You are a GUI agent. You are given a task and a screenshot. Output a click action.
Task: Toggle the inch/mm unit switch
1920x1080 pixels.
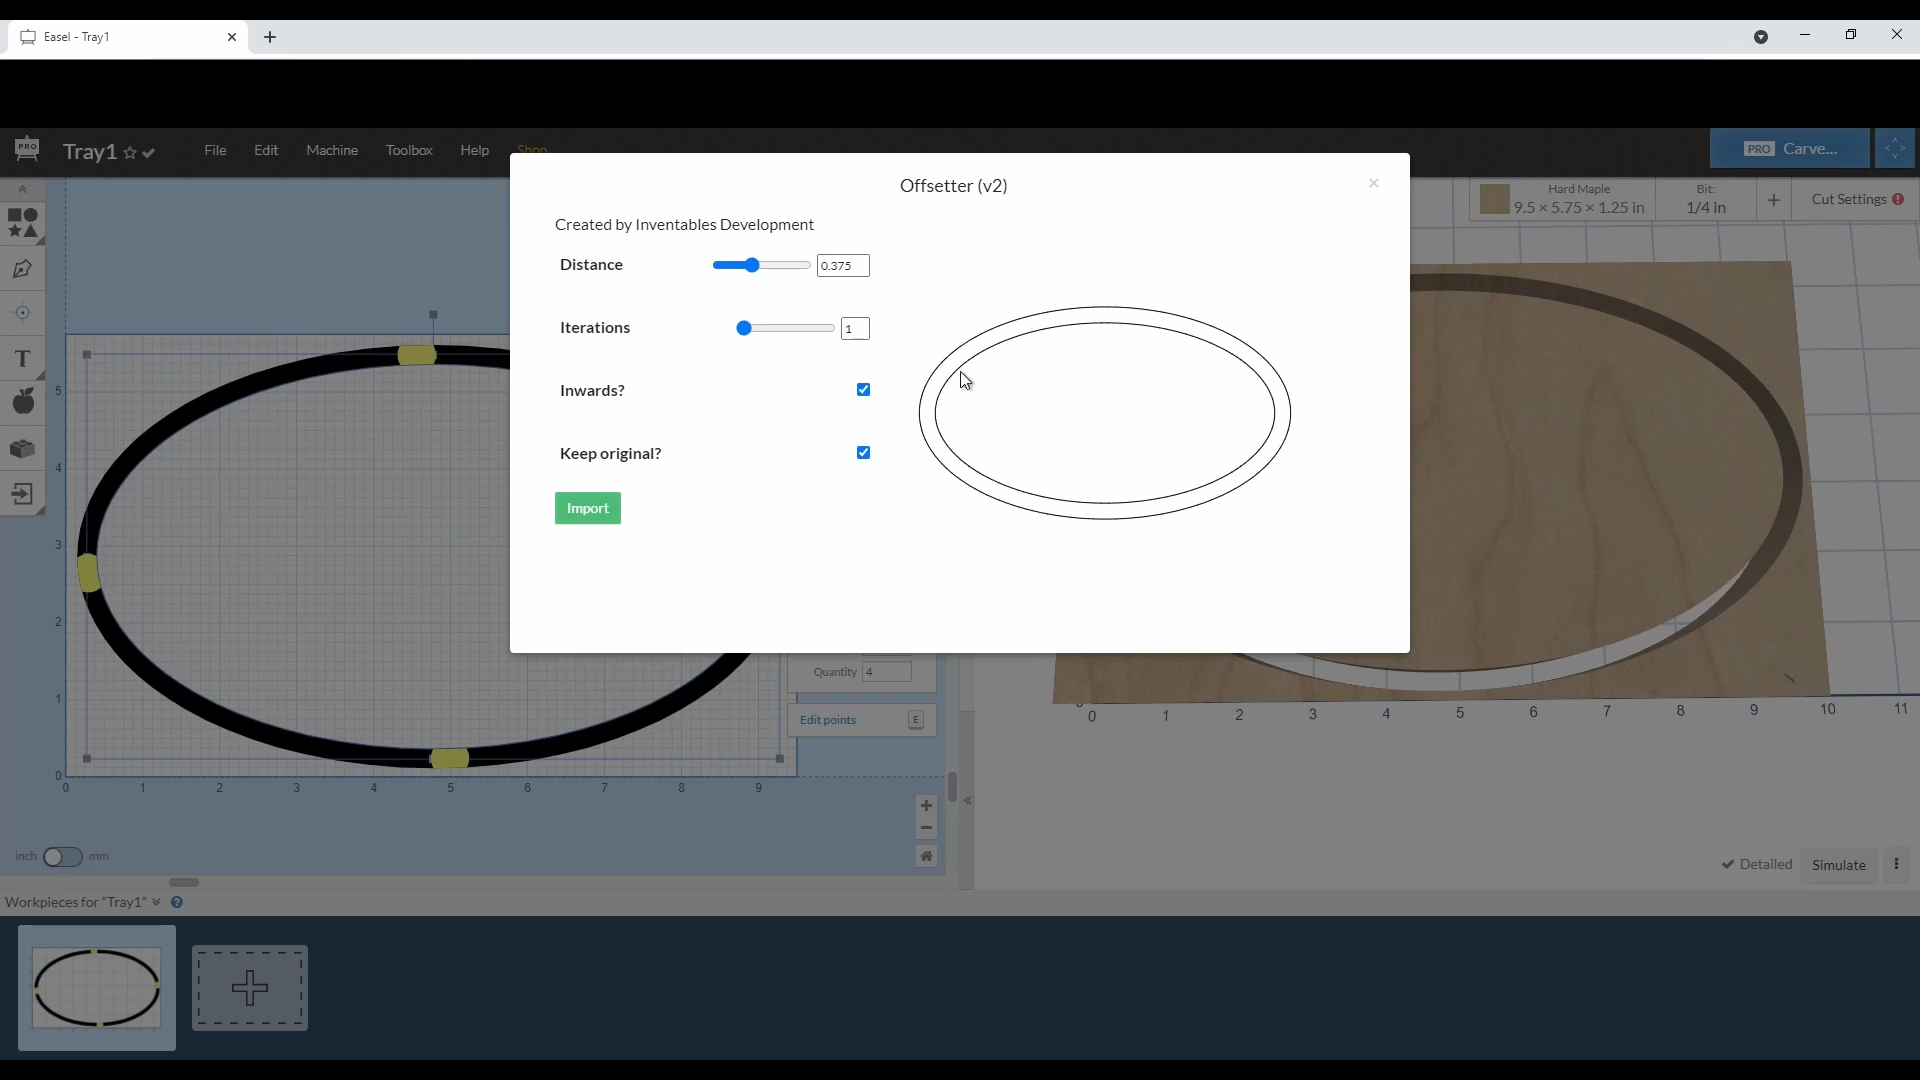(62, 857)
